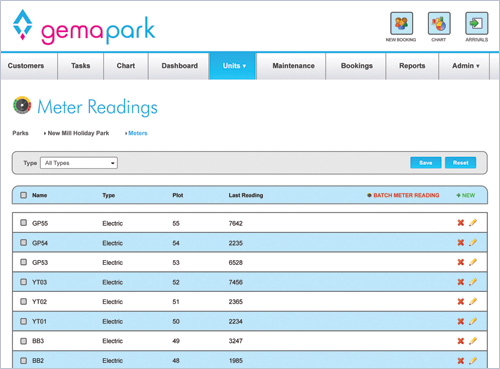The image size is (500, 369).
Task: Delete the BB3 meter
Action: (461, 341)
